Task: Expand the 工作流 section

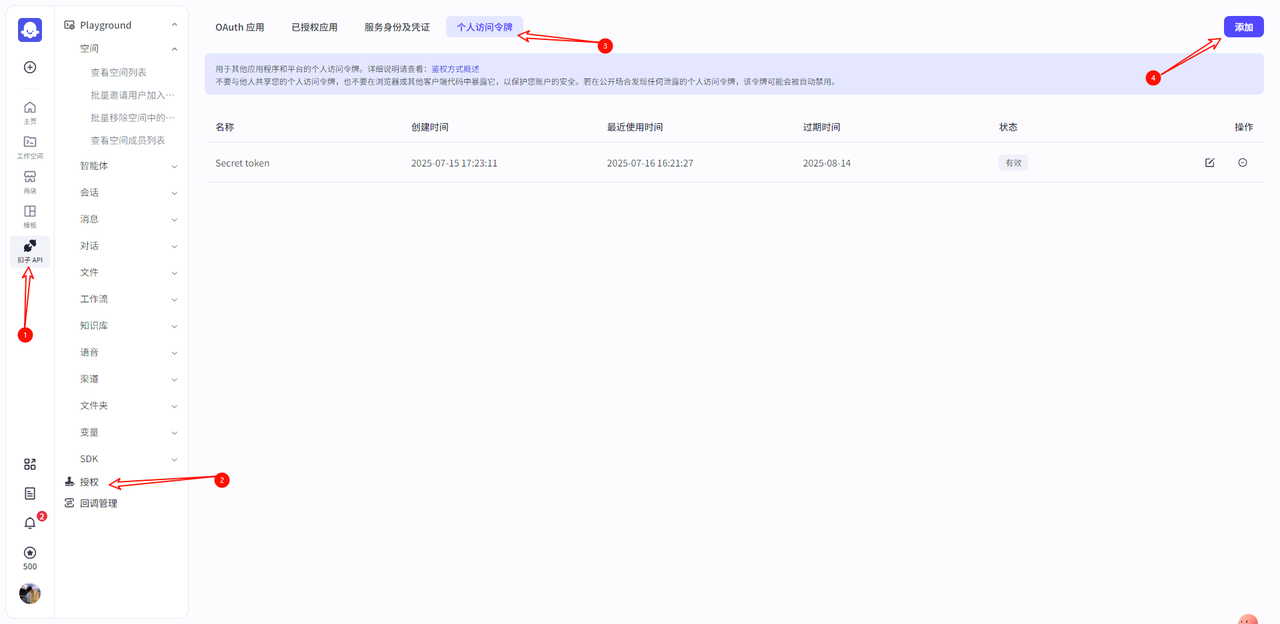Action: click(174, 299)
